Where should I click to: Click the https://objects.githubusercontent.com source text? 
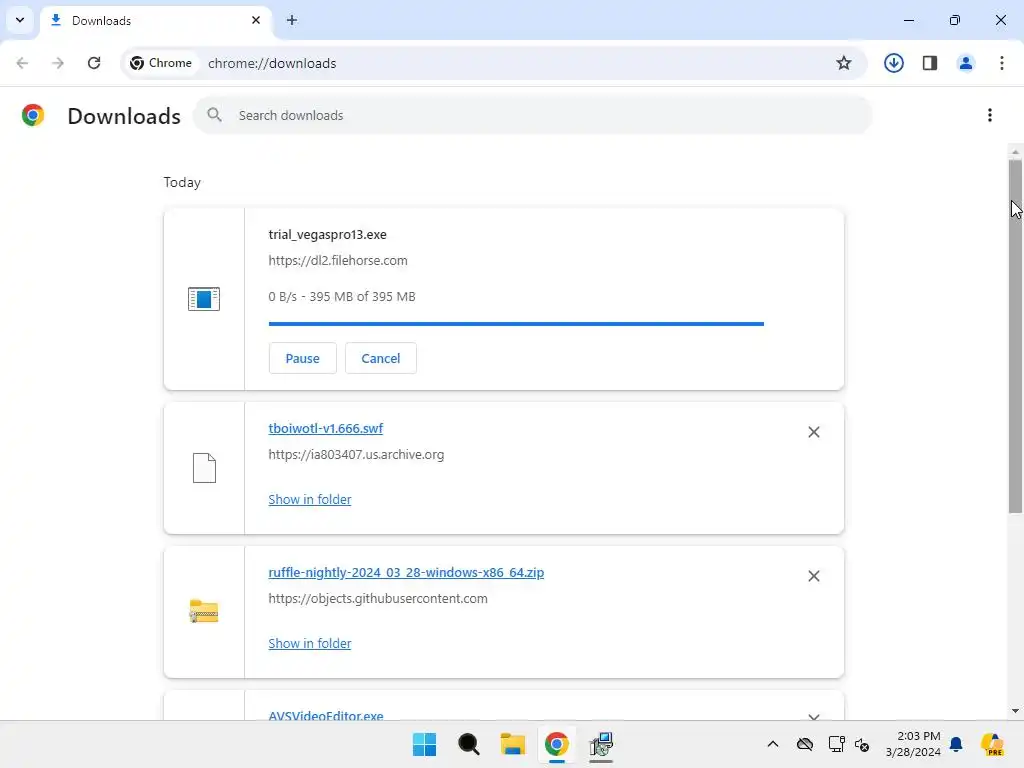coord(377,599)
